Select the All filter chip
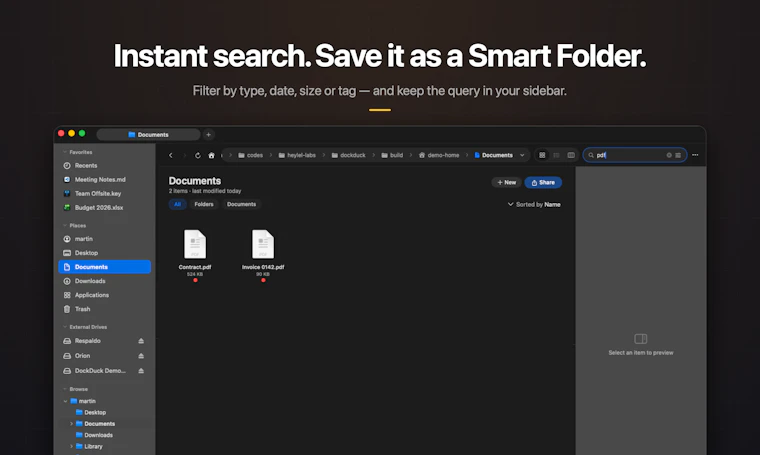760x455 pixels. coord(177,204)
